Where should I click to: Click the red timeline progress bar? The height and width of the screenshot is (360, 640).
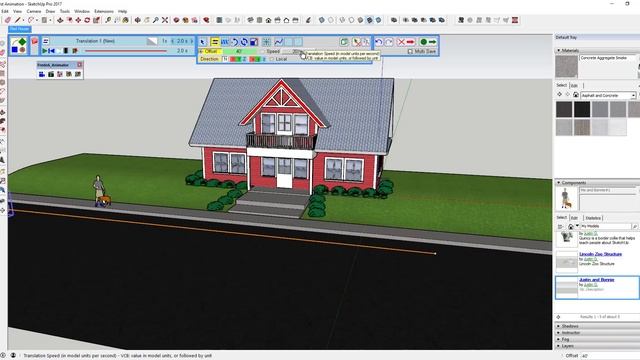pyautogui.click(x=126, y=51)
